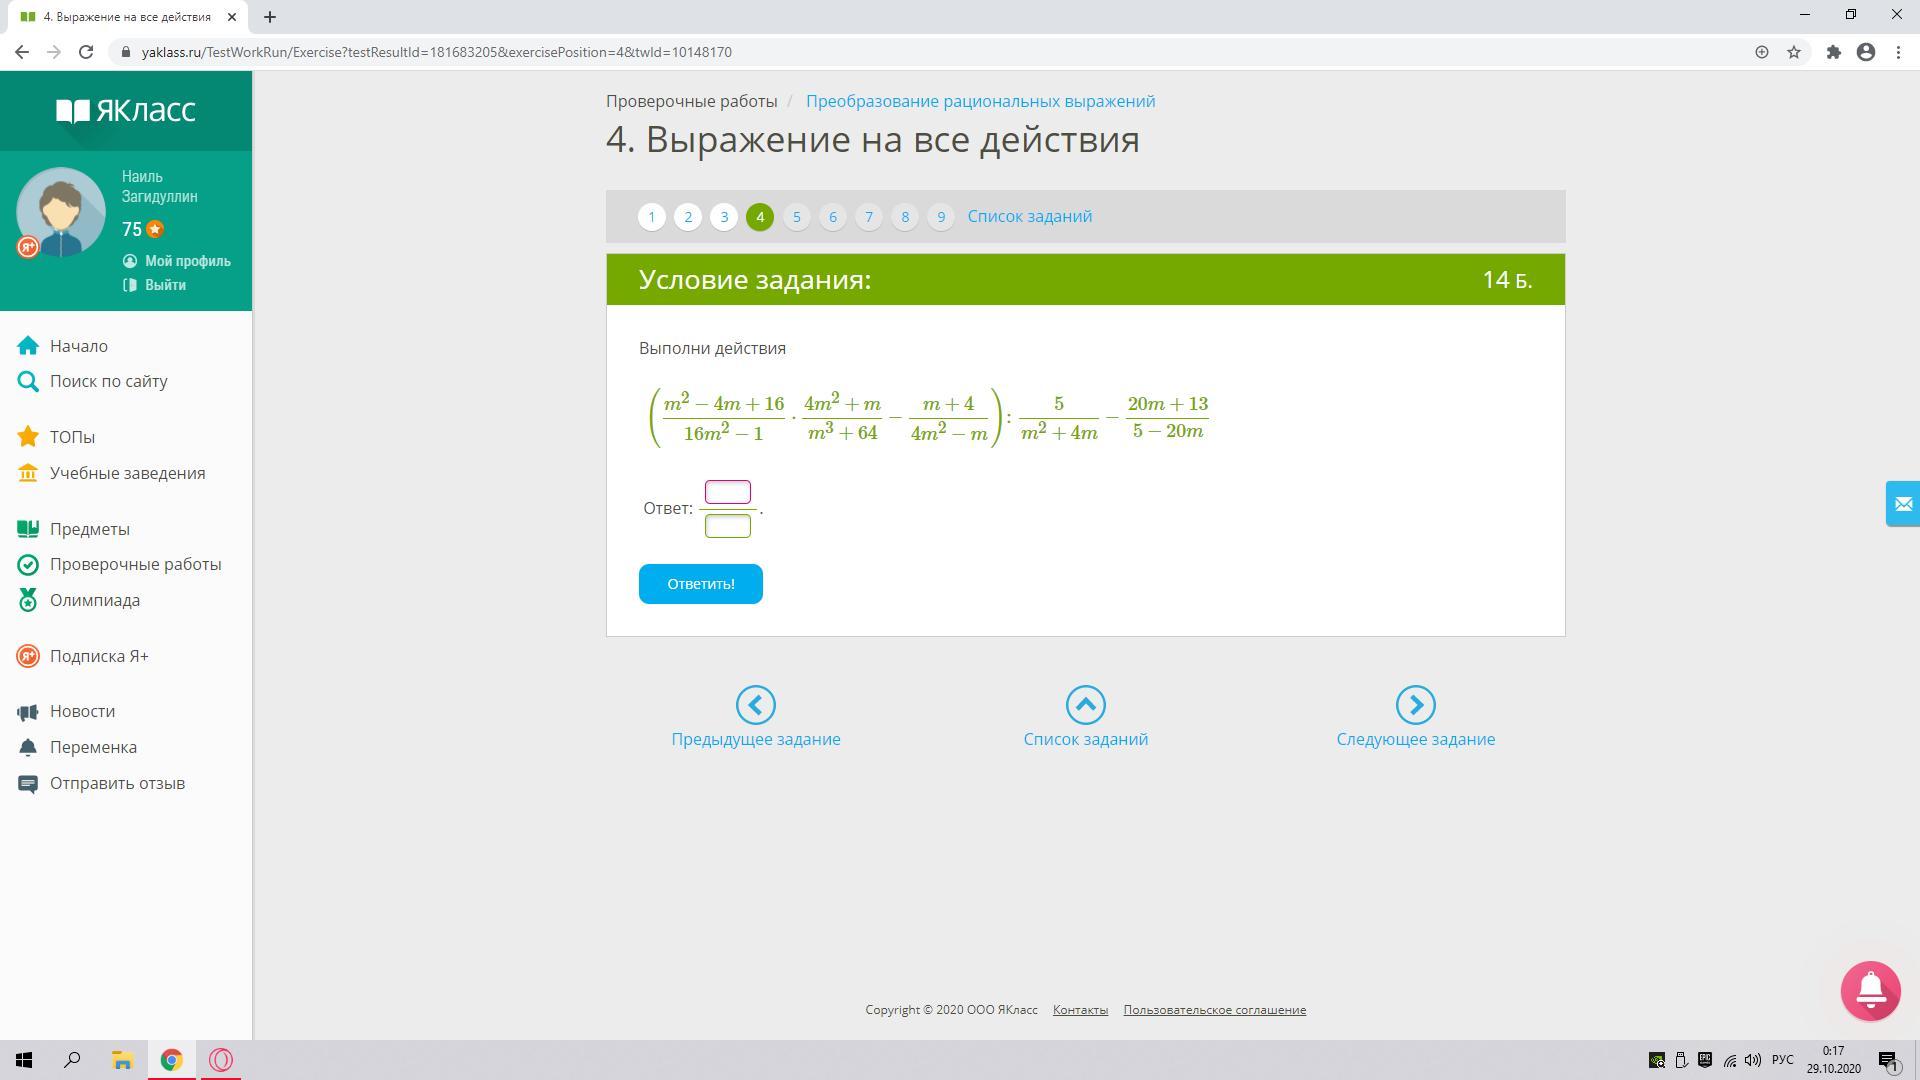Click the pink notification bell icon

coord(1870,991)
